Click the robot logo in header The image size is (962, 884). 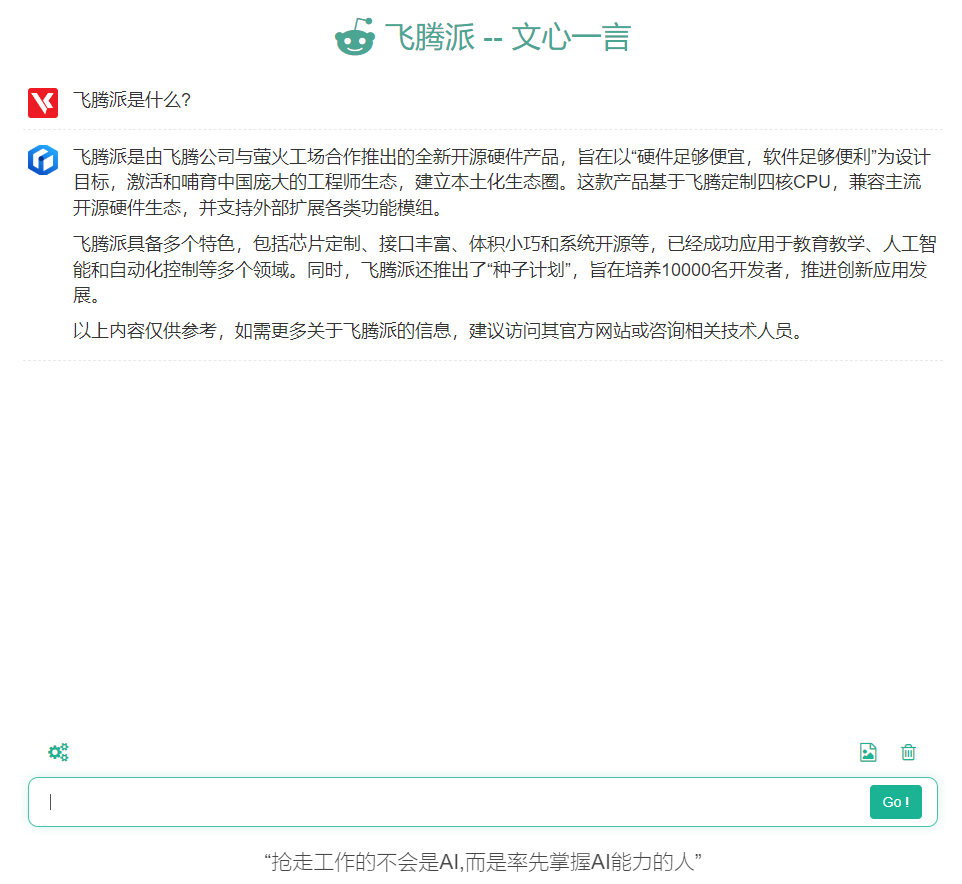pyautogui.click(x=354, y=38)
